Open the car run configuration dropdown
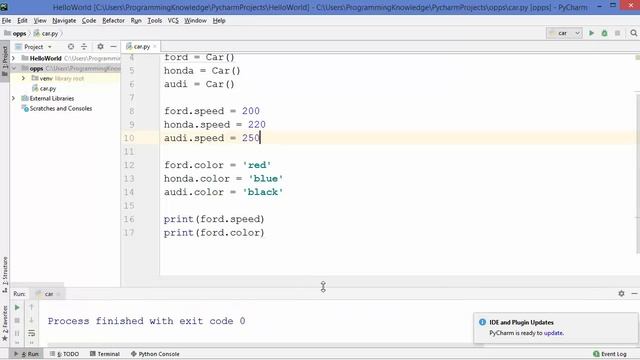Image resolution: width=640 pixels, height=360 pixels. (564, 33)
